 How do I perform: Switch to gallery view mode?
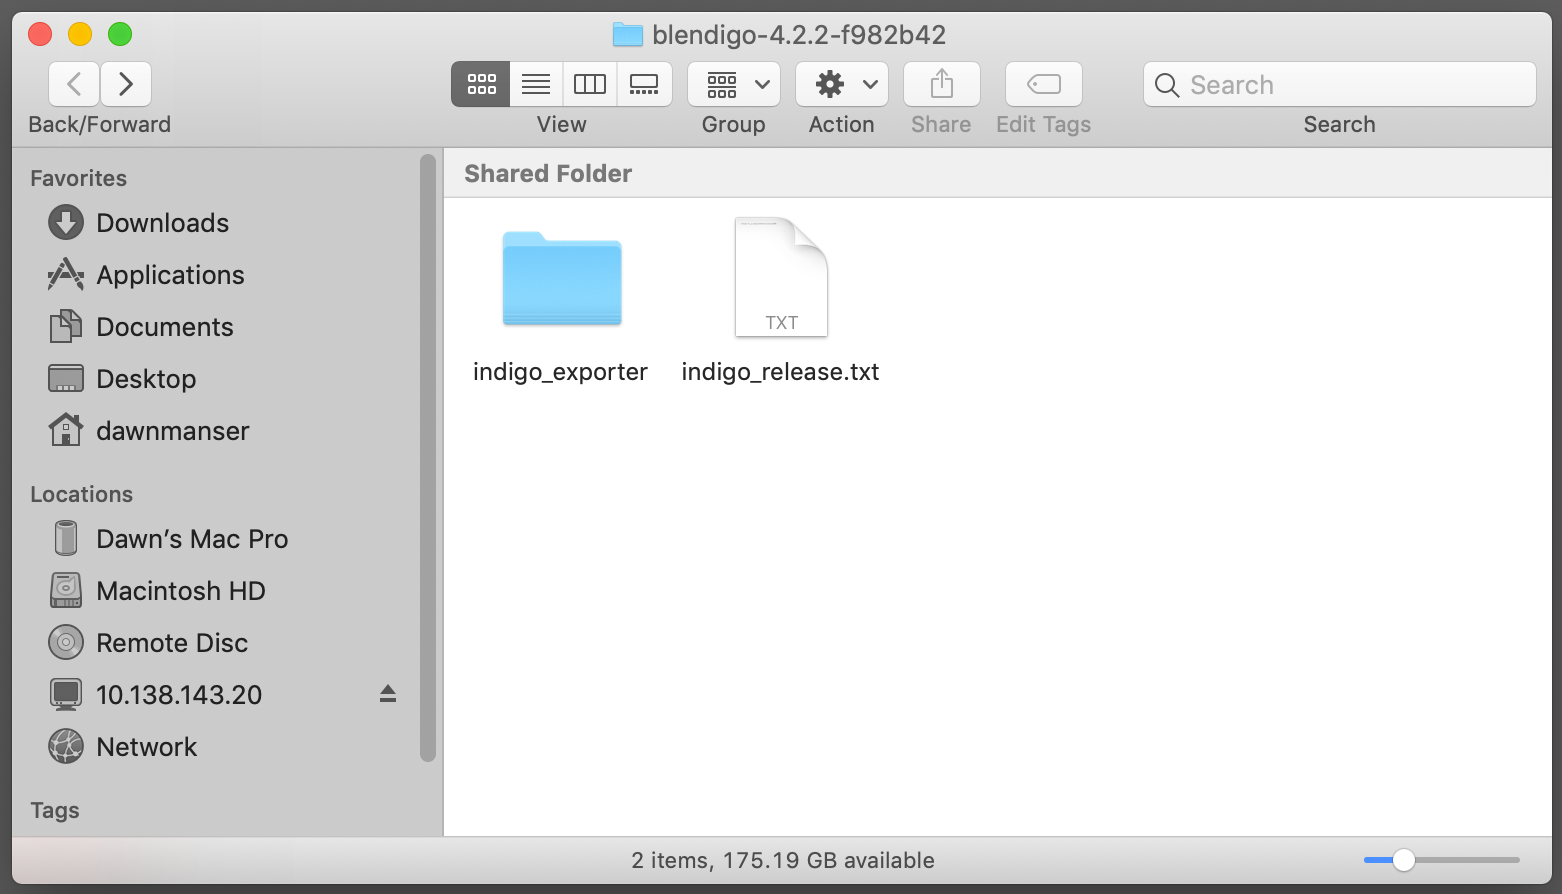(x=644, y=84)
